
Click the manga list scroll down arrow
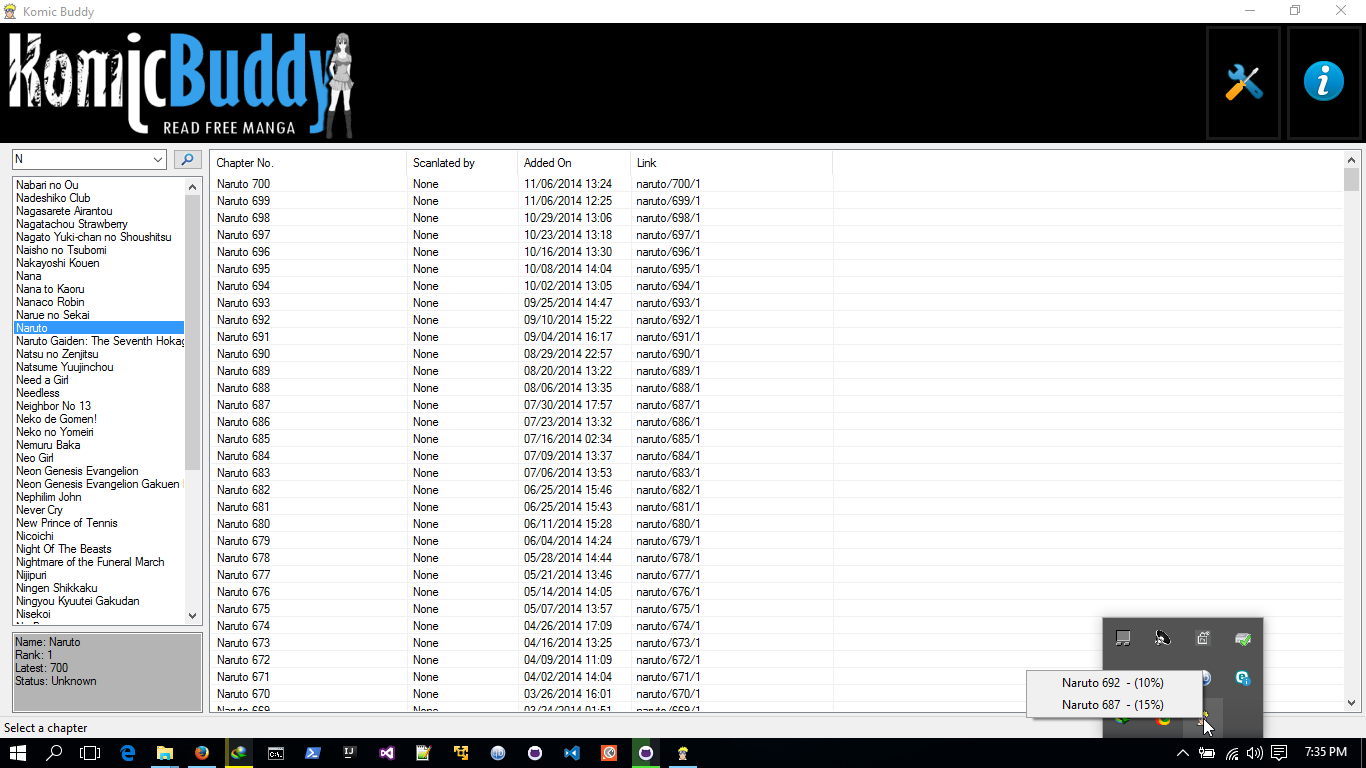tap(193, 617)
